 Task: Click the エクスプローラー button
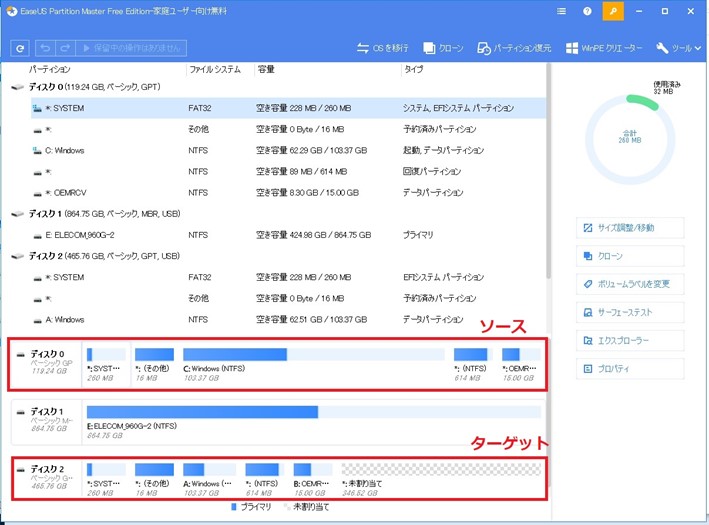coord(630,341)
